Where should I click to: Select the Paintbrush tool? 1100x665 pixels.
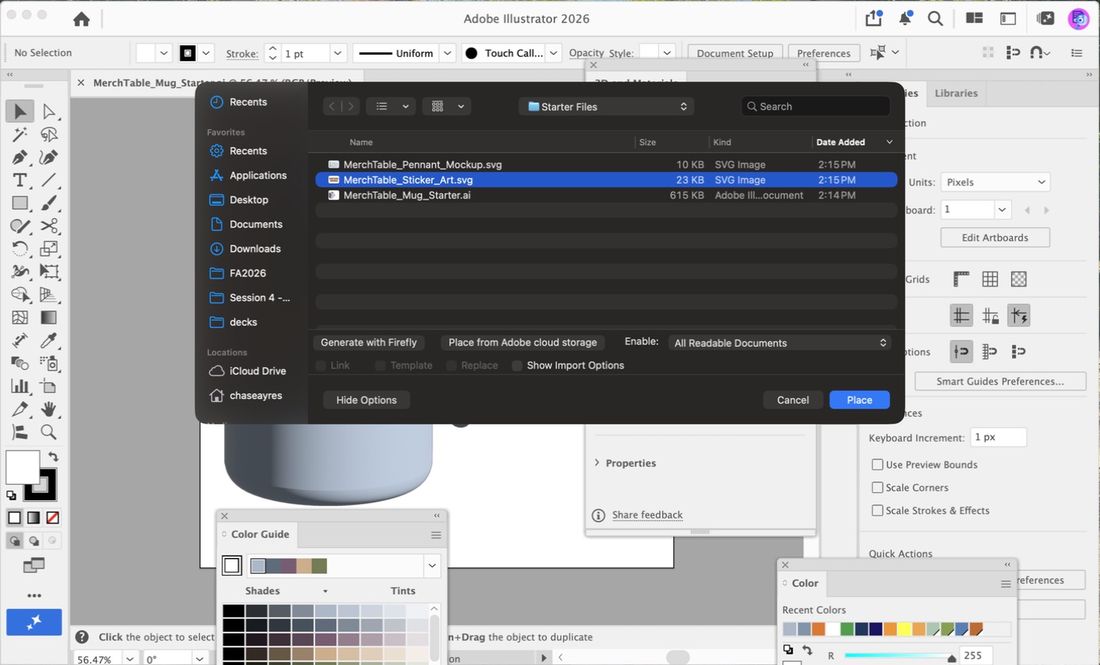(x=48, y=203)
